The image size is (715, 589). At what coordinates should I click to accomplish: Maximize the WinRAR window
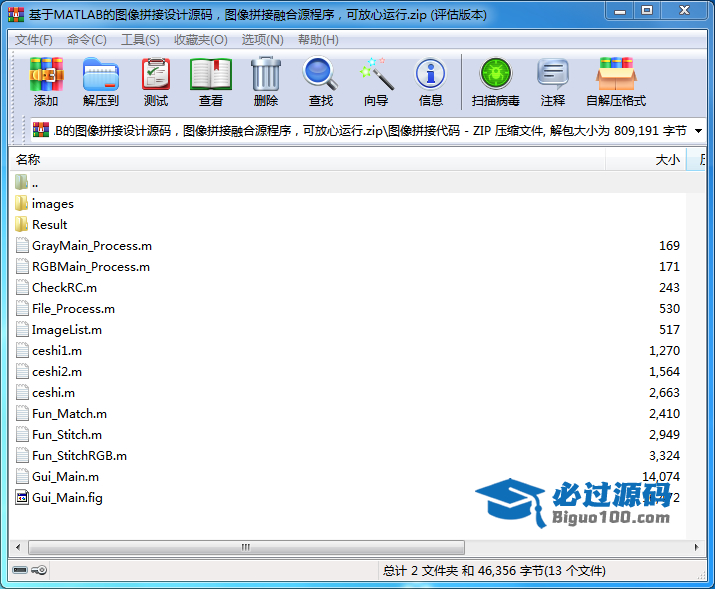pyautogui.click(x=647, y=11)
